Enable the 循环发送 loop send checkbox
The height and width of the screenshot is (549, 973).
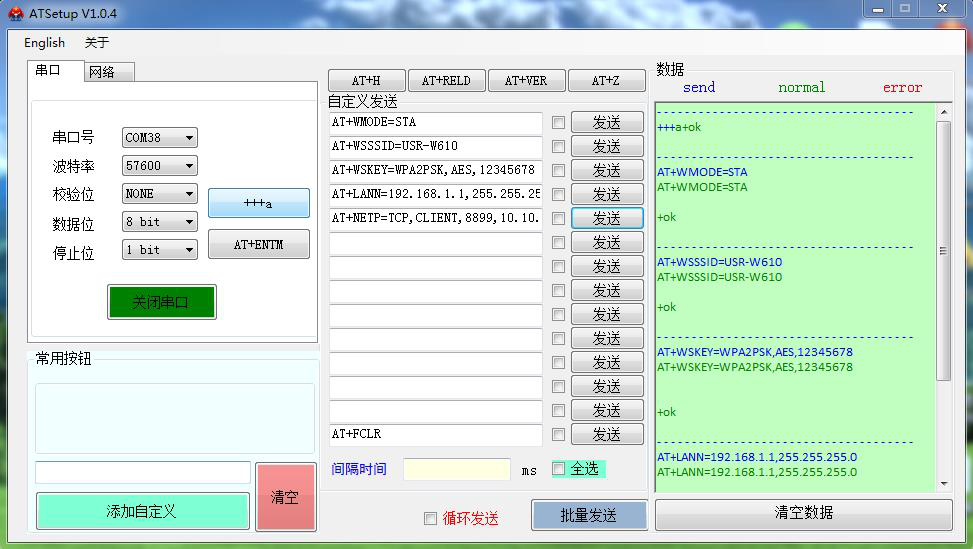(x=430, y=518)
